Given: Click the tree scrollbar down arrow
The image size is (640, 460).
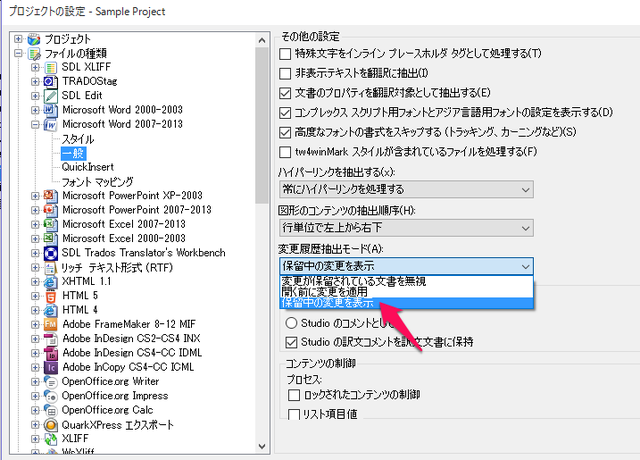Looking at the screenshot, I should point(262,447).
